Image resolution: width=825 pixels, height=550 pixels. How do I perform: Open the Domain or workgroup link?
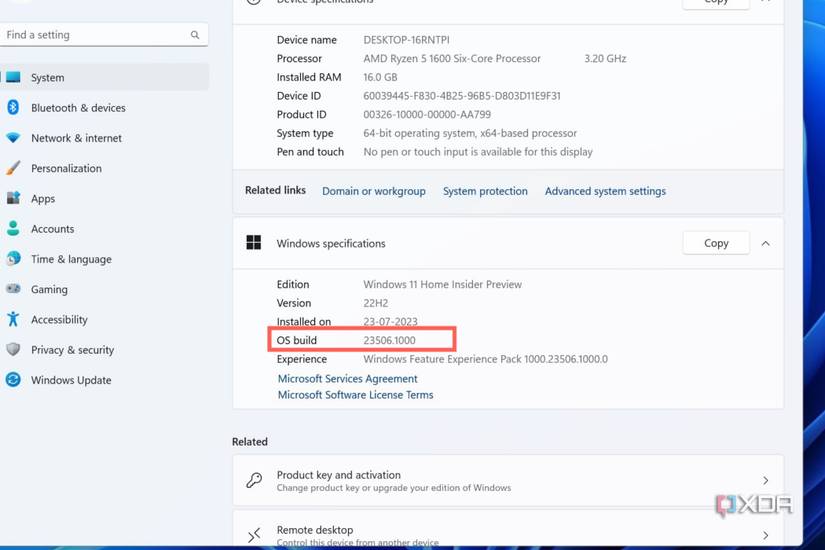(373, 191)
